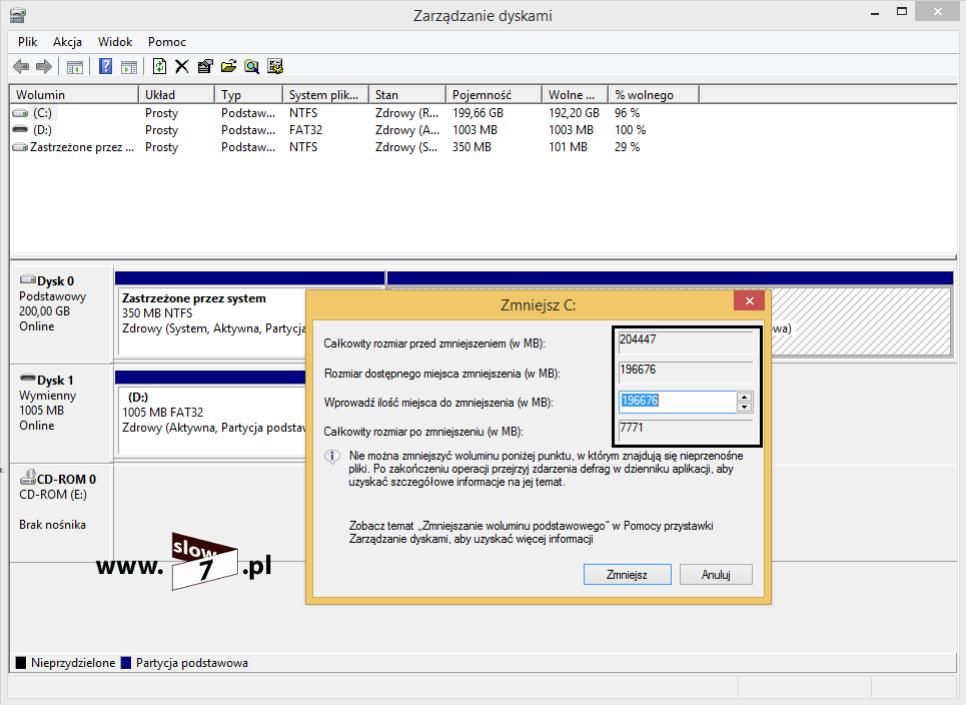Click the Forward arrow in the toolbar

(44, 67)
